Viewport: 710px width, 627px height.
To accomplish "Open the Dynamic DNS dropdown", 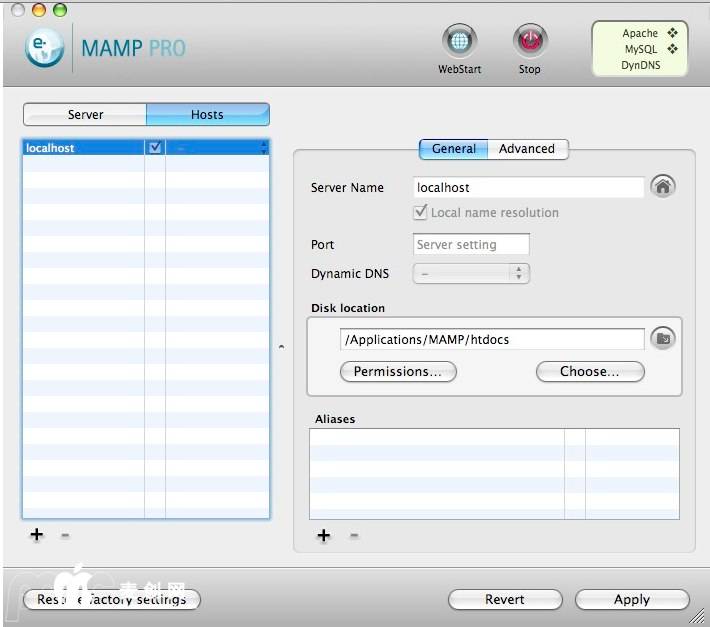I will point(471,273).
